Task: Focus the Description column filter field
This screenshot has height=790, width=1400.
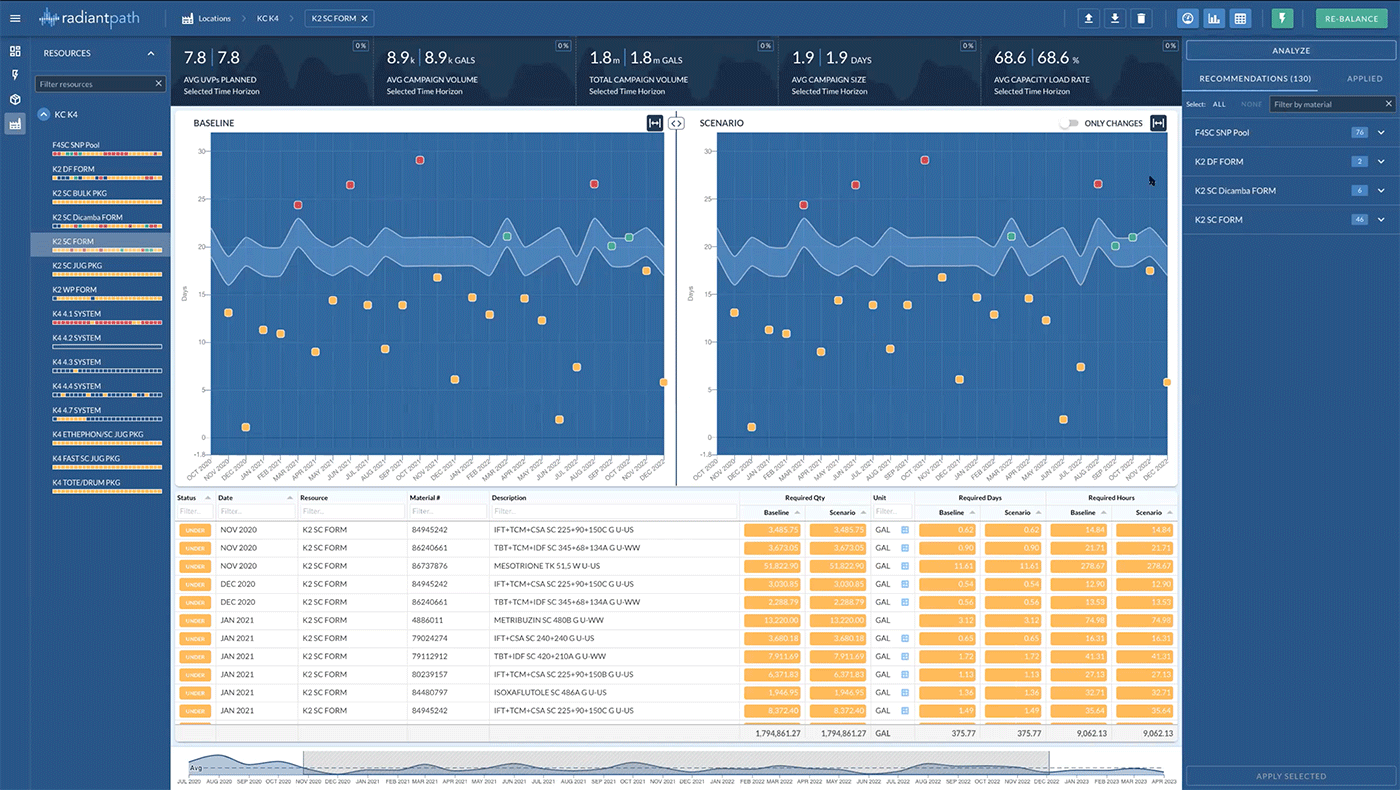Action: [613, 512]
